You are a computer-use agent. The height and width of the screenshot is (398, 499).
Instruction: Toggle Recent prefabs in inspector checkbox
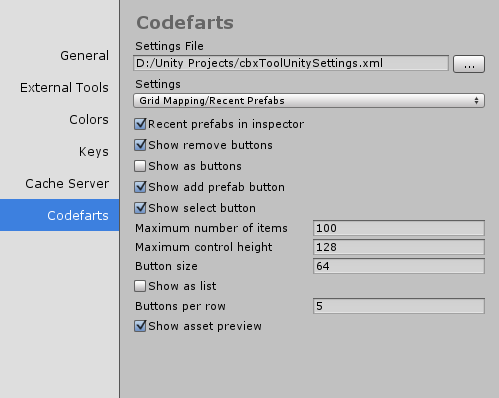(x=140, y=124)
